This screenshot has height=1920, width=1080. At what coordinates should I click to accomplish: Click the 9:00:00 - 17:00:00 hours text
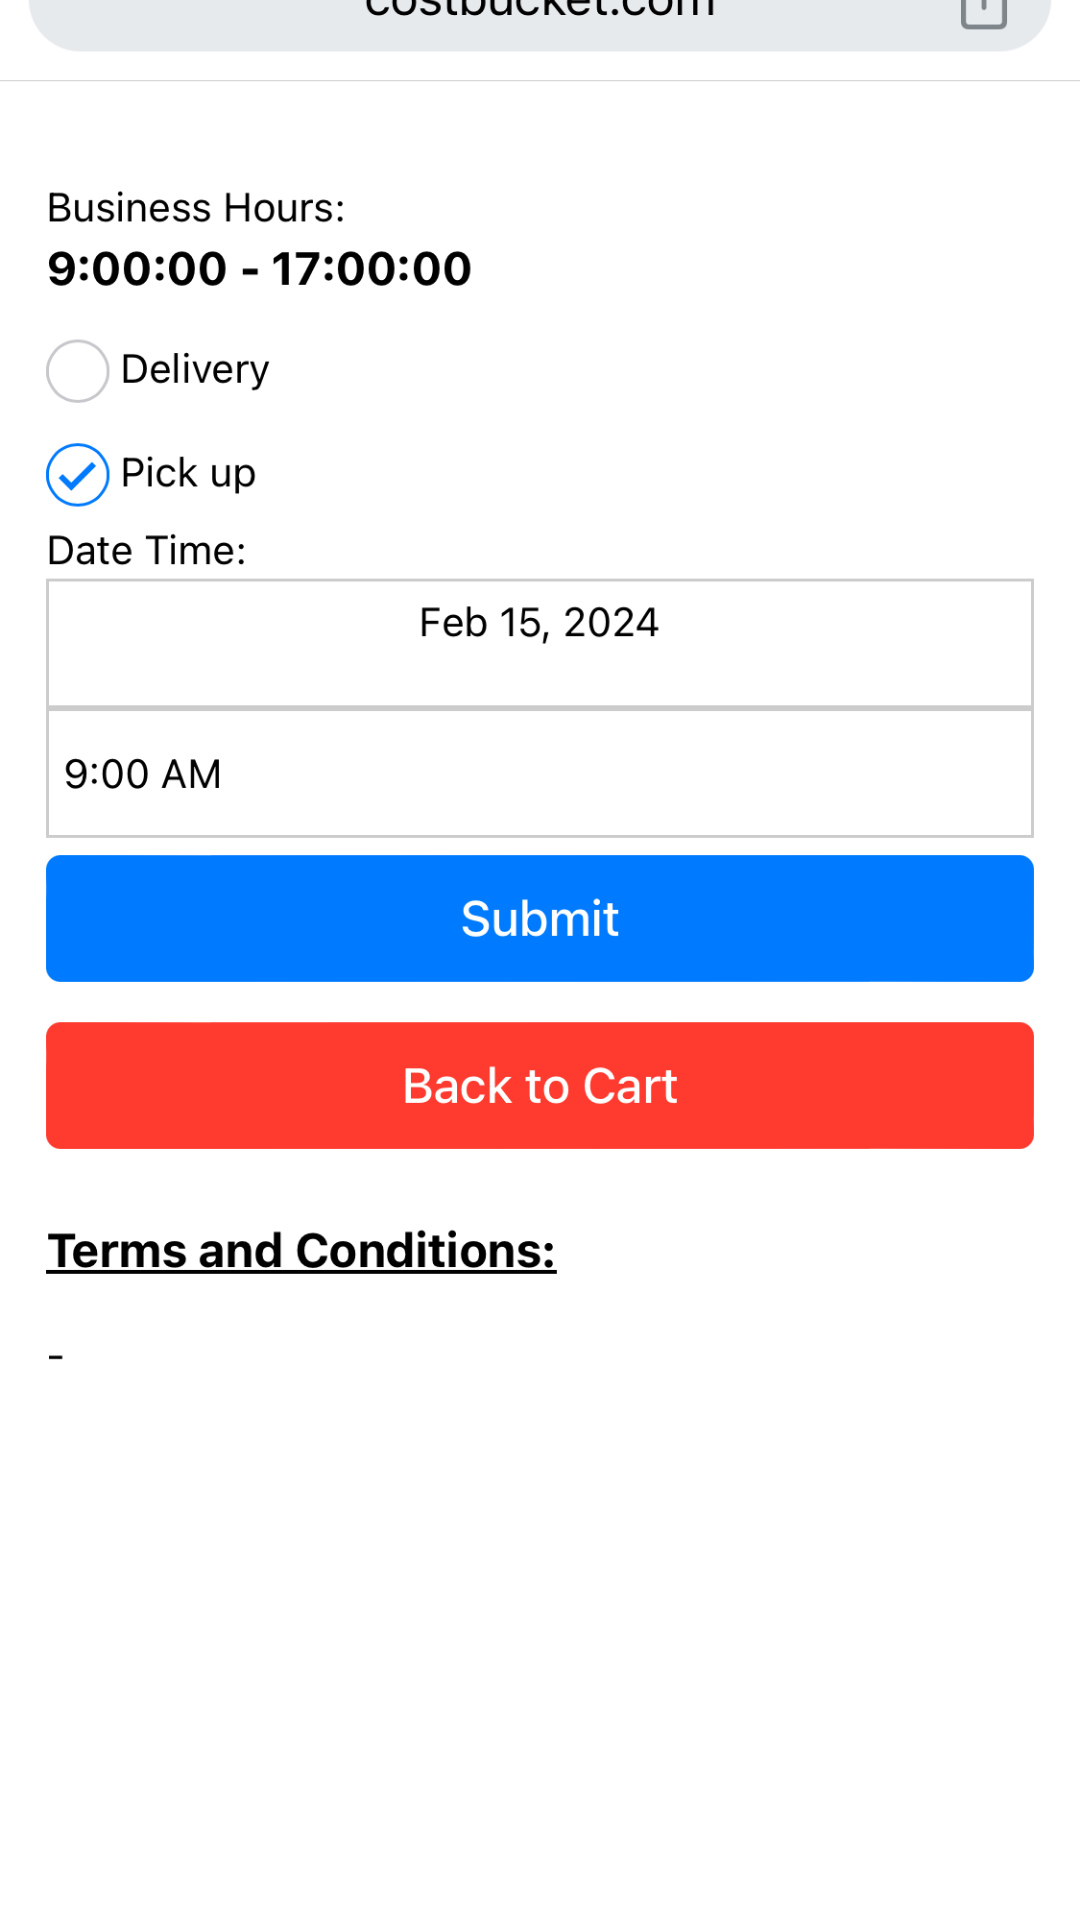pyautogui.click(x=259, y=269)
